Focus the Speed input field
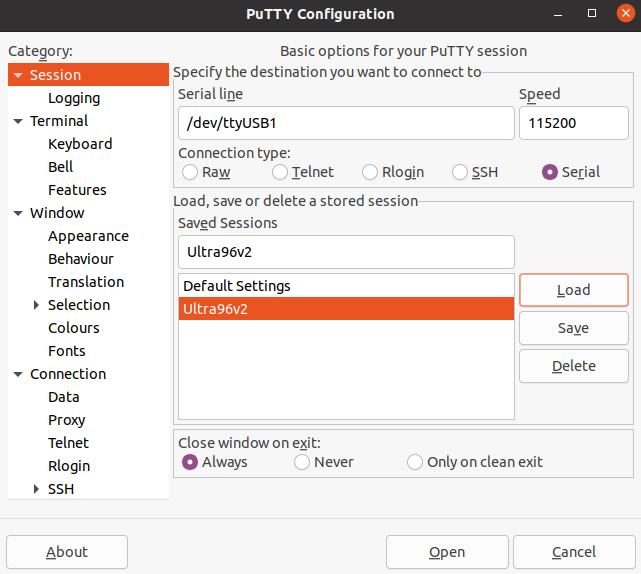The width and height of the screenshot is (641, 574). 574,123
